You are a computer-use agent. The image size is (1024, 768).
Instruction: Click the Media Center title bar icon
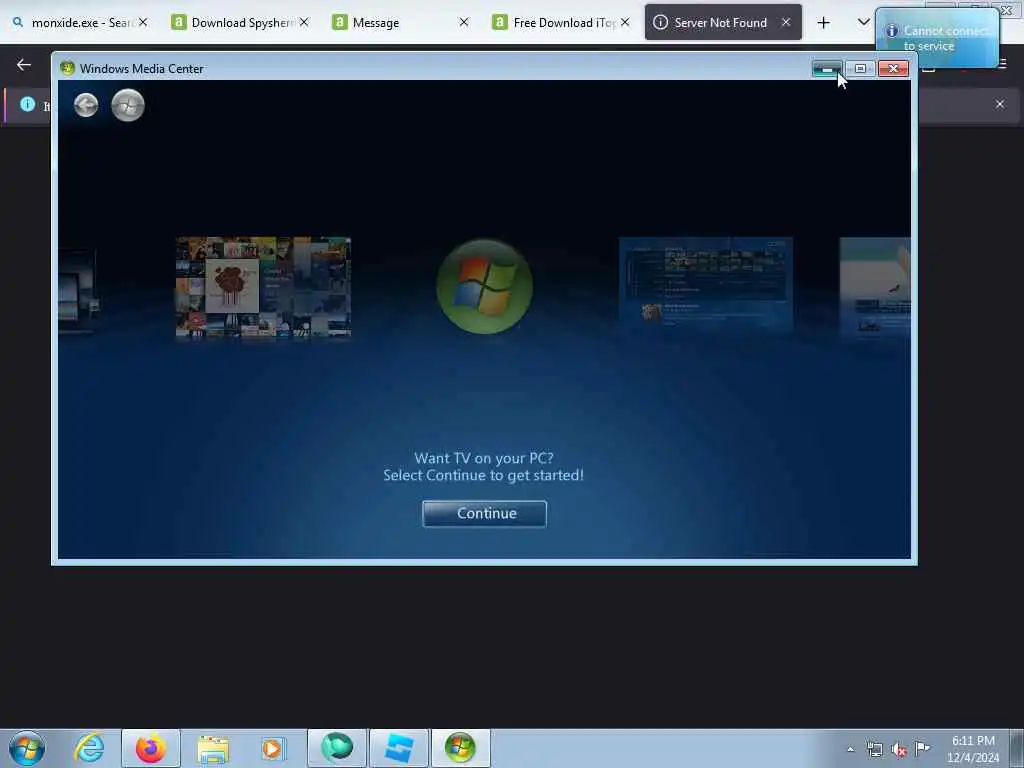click(67, 68)
